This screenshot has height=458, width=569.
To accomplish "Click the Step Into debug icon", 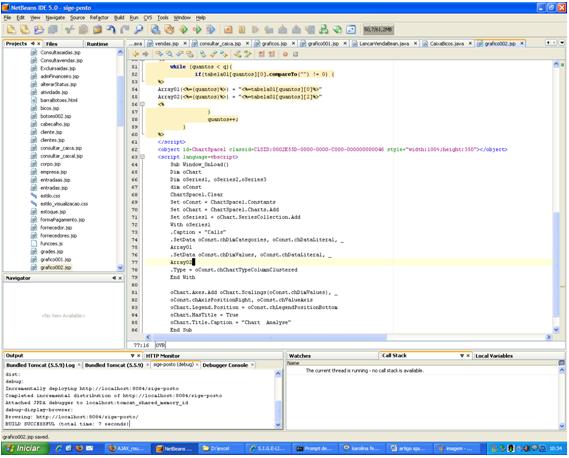I will tap(283, 30).
